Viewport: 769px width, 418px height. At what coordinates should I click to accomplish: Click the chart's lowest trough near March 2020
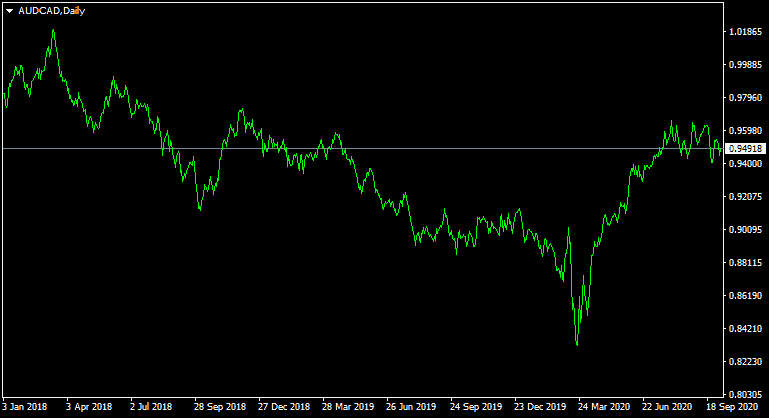(x=577, y=344)
